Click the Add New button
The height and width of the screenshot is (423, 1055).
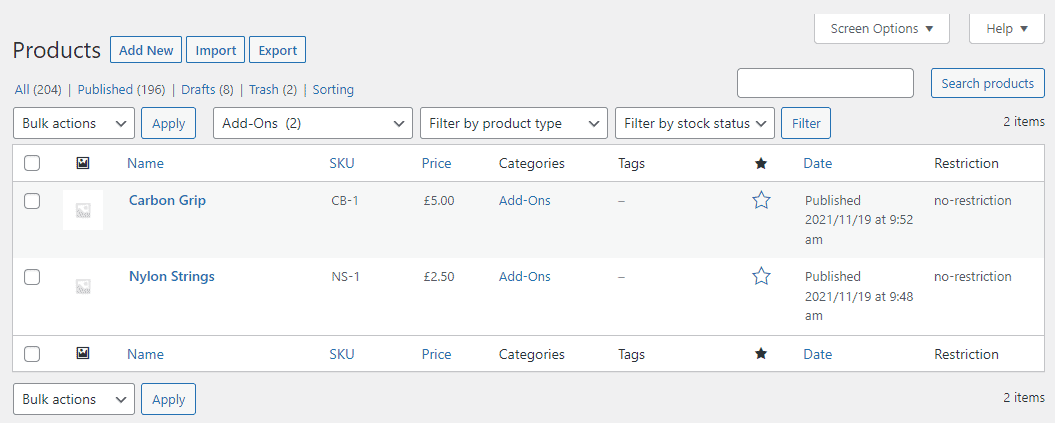(x=146, y=50)
